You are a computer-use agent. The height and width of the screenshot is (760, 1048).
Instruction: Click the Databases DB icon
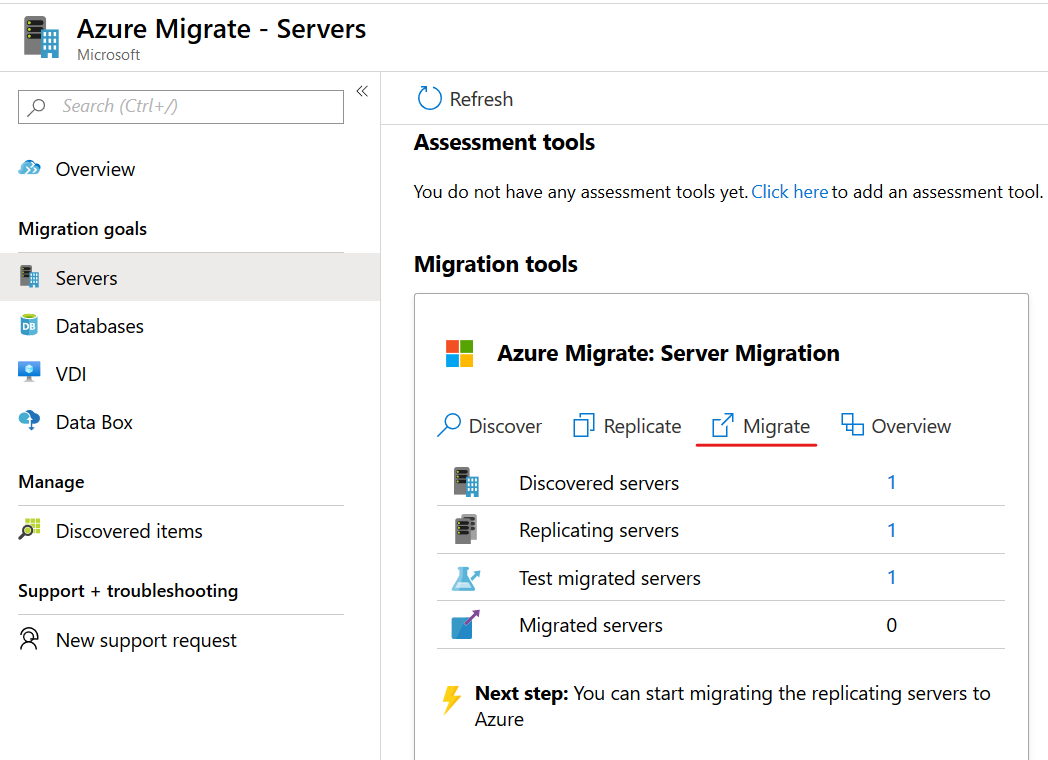coord(29,325)
